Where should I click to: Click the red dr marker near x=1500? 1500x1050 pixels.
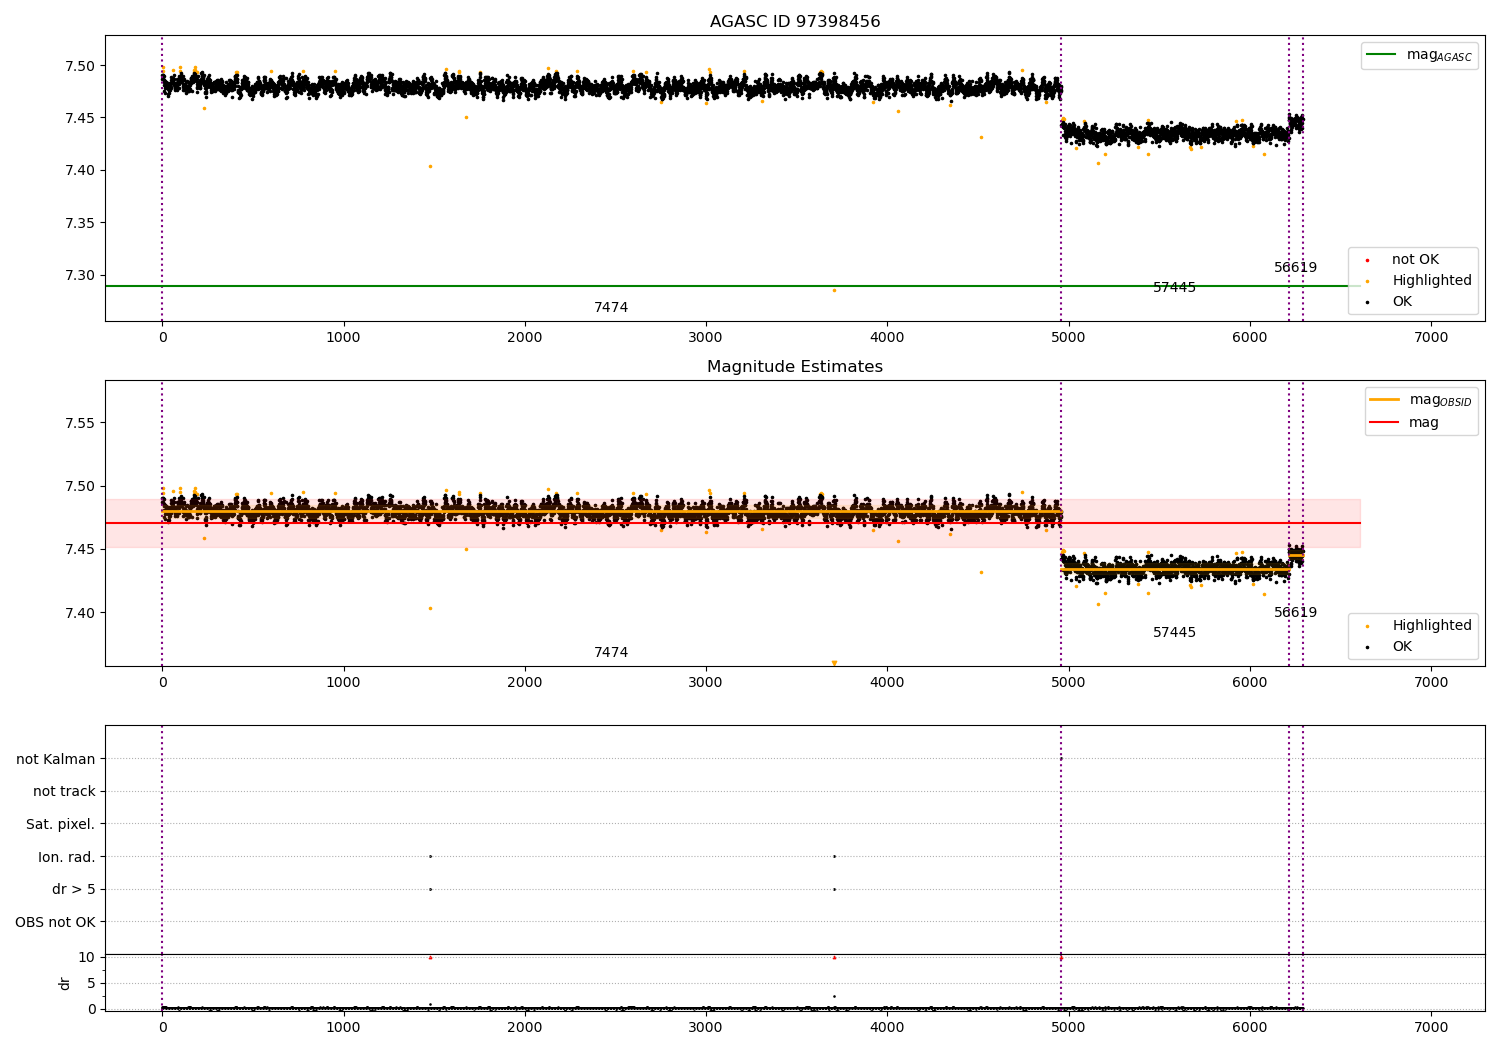pyautogui.click(x=430, y=957)
